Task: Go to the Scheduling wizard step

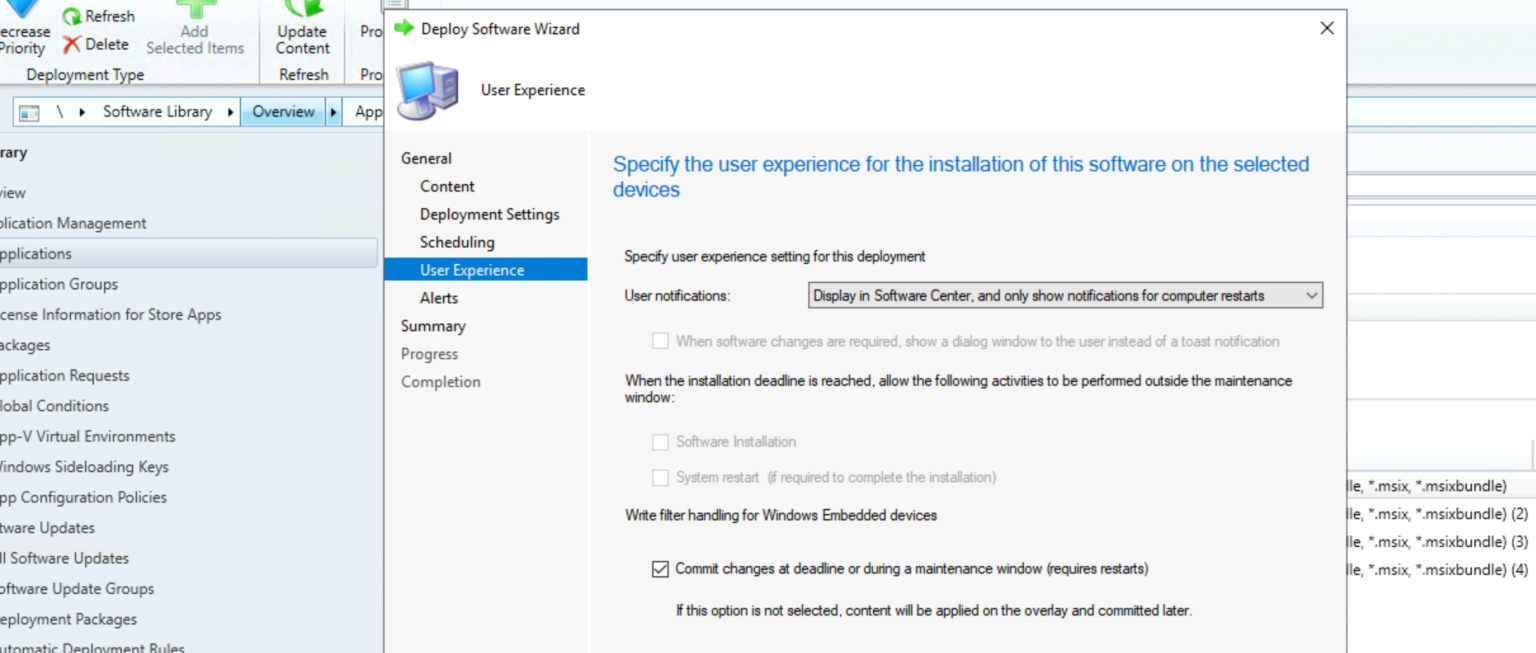Action: click(x=457, y=242)
